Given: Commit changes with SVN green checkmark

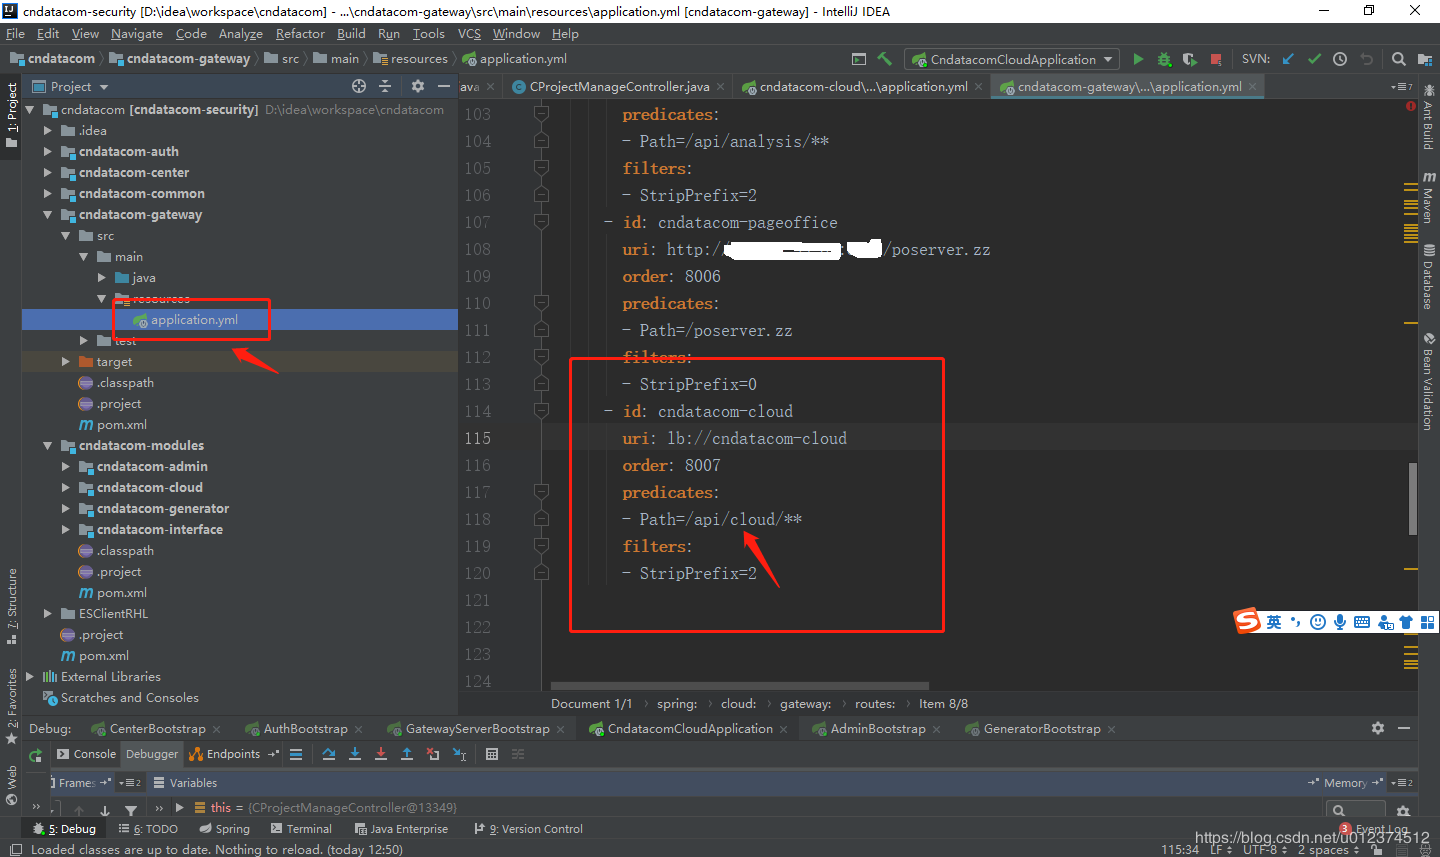Looking at the screenshot, I should 1314,59.
